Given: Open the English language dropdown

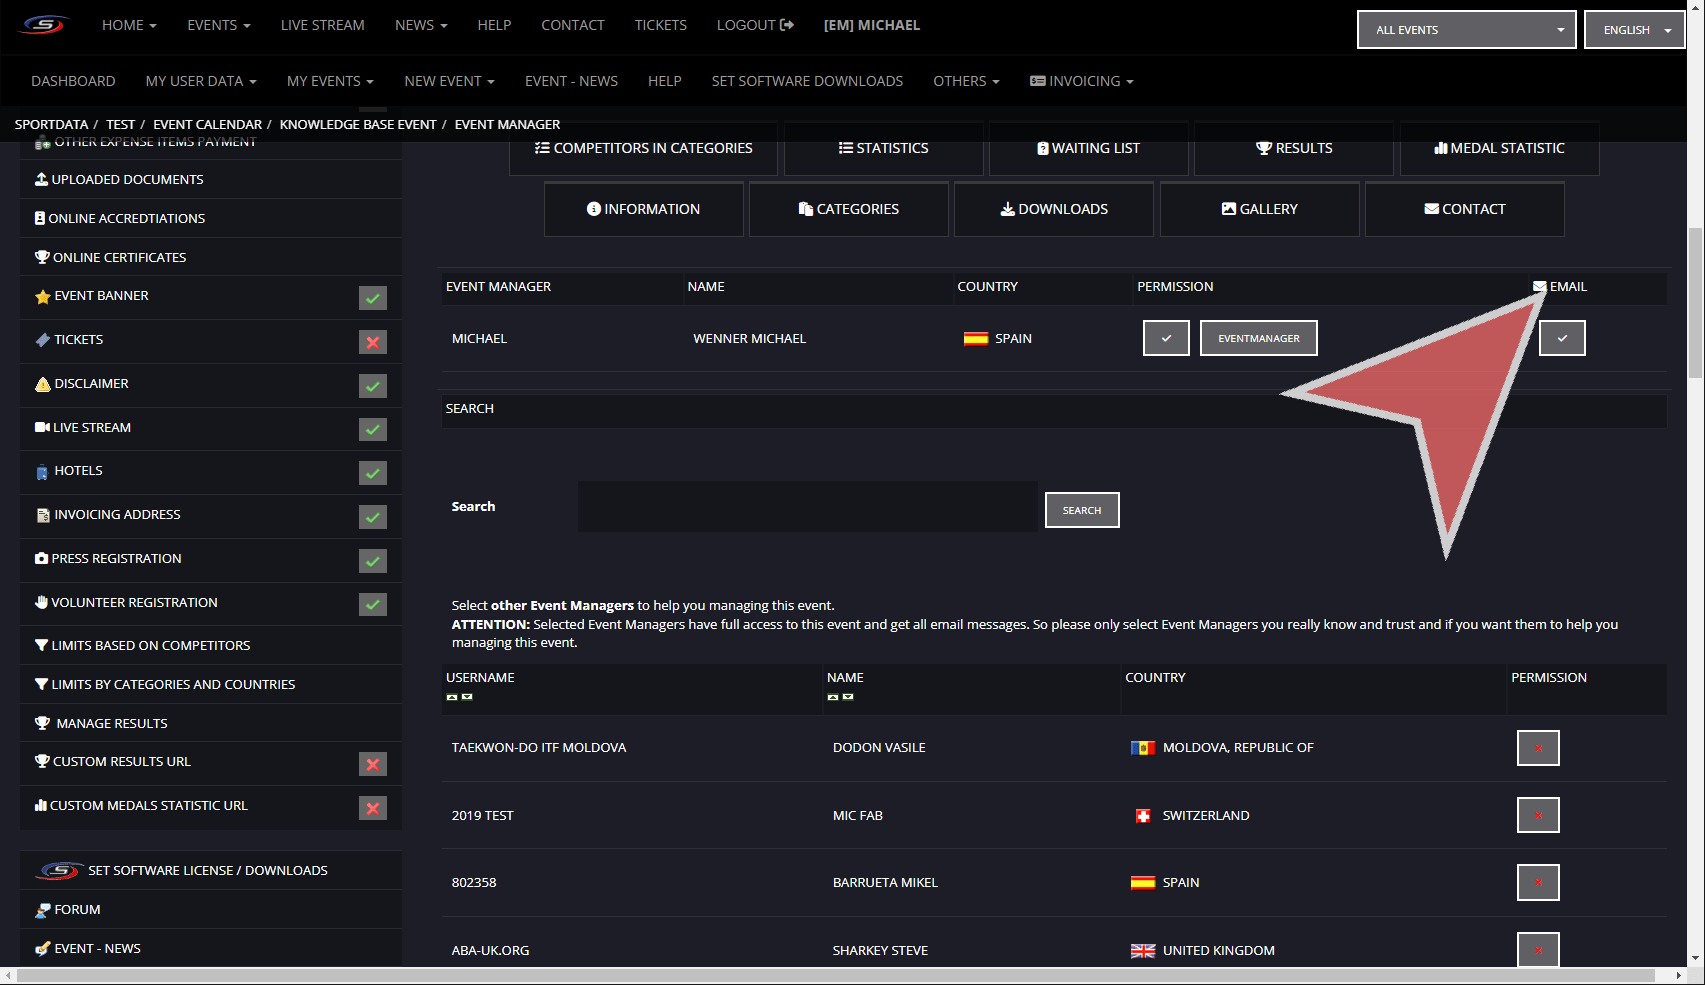Looking at the screenshot, I should pos(1634,30).
